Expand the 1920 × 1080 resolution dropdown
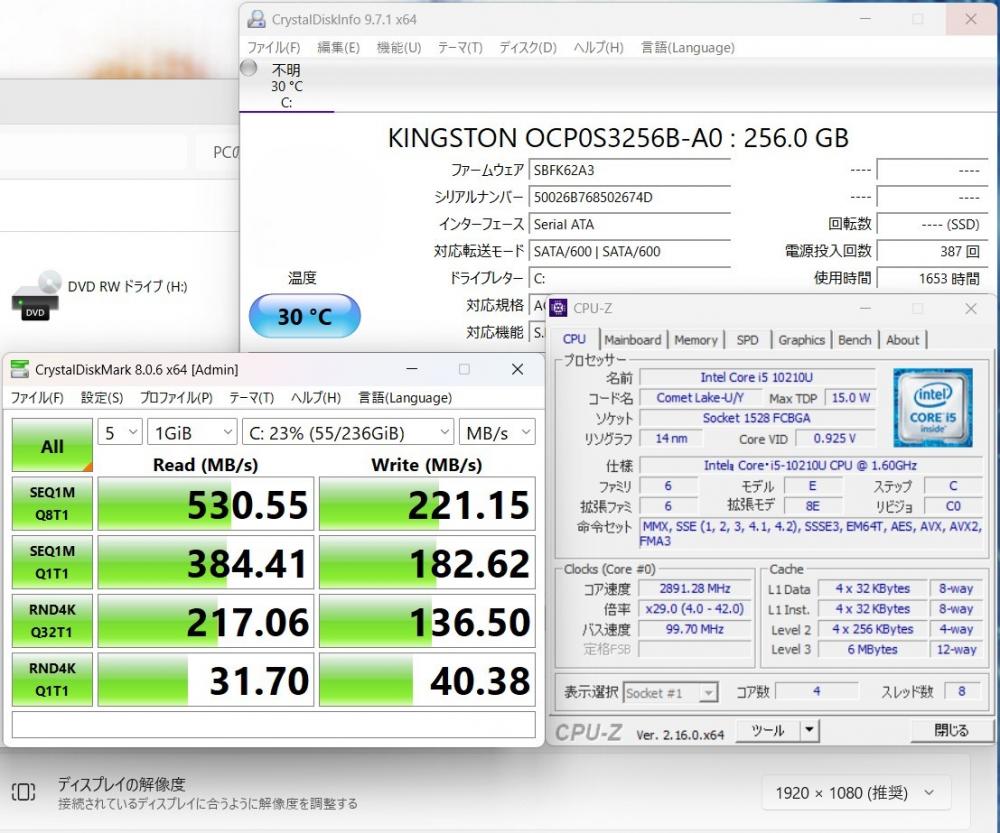The image size is (1000, 833). point(856,793)
